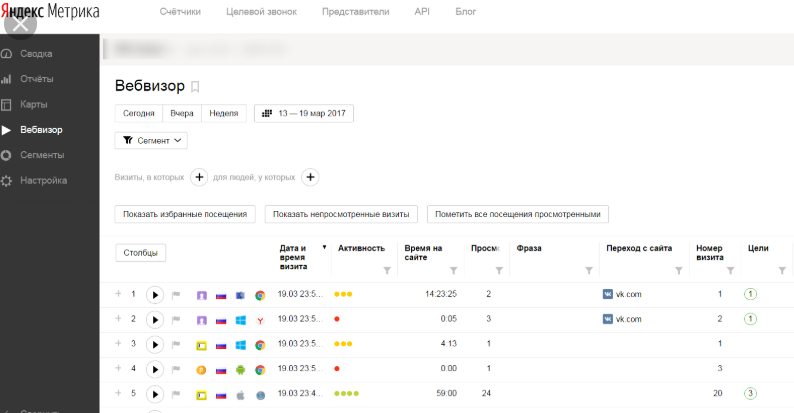The height and width of the screenshot is (413, 794).
Task: Click goals badge 3 in row 5
Action: tap(750, 393)
